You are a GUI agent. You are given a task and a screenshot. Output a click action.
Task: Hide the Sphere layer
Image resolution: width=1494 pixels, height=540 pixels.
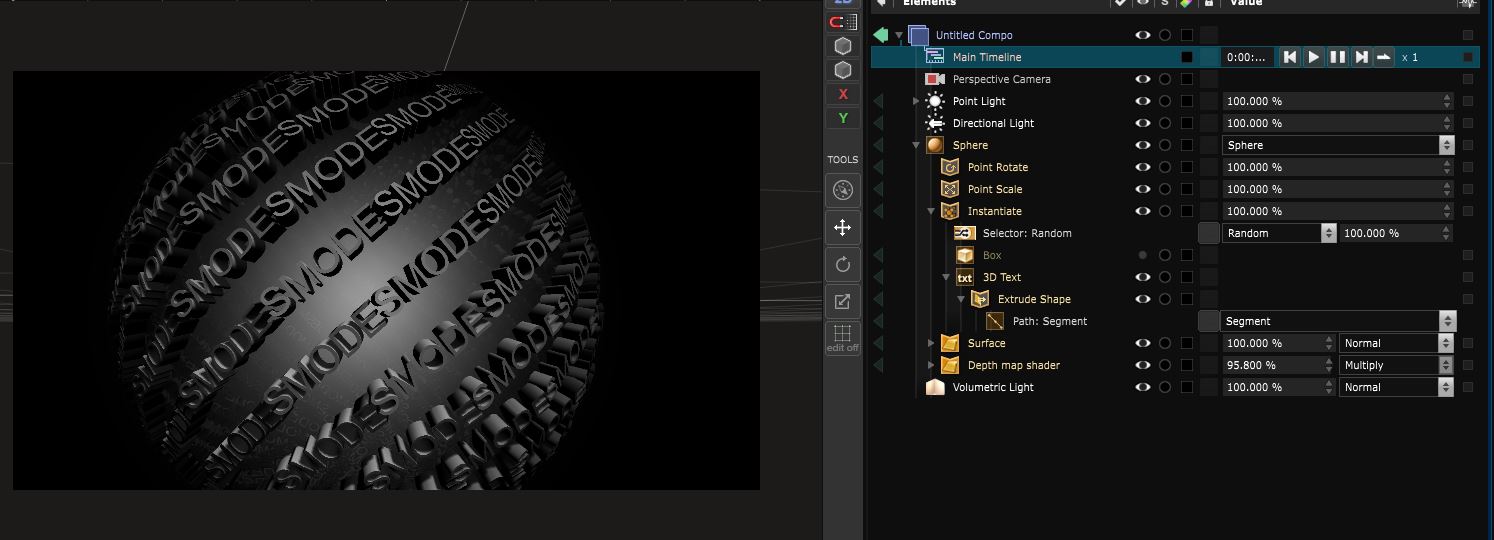(x=1143, y=145)
